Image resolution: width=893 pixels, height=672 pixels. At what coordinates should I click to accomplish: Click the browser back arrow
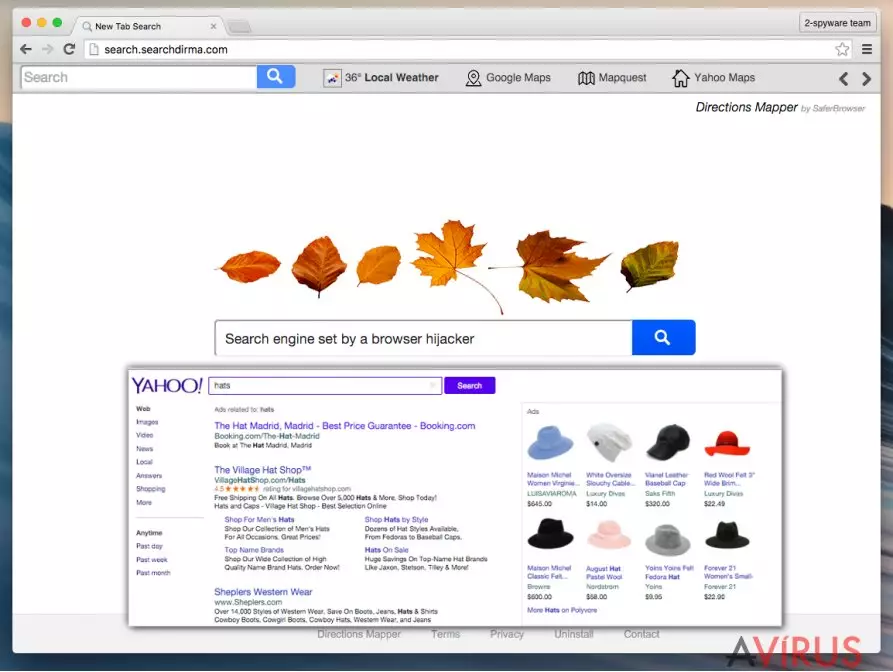tap(26, 50)
